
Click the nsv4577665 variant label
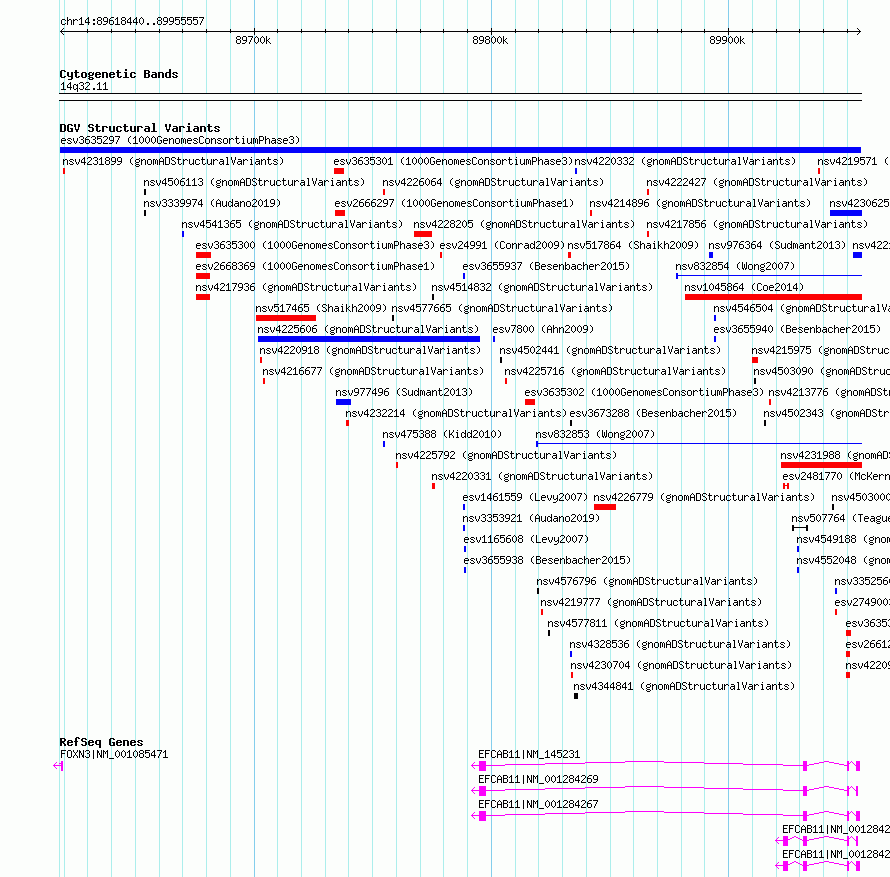coord(502,308)
